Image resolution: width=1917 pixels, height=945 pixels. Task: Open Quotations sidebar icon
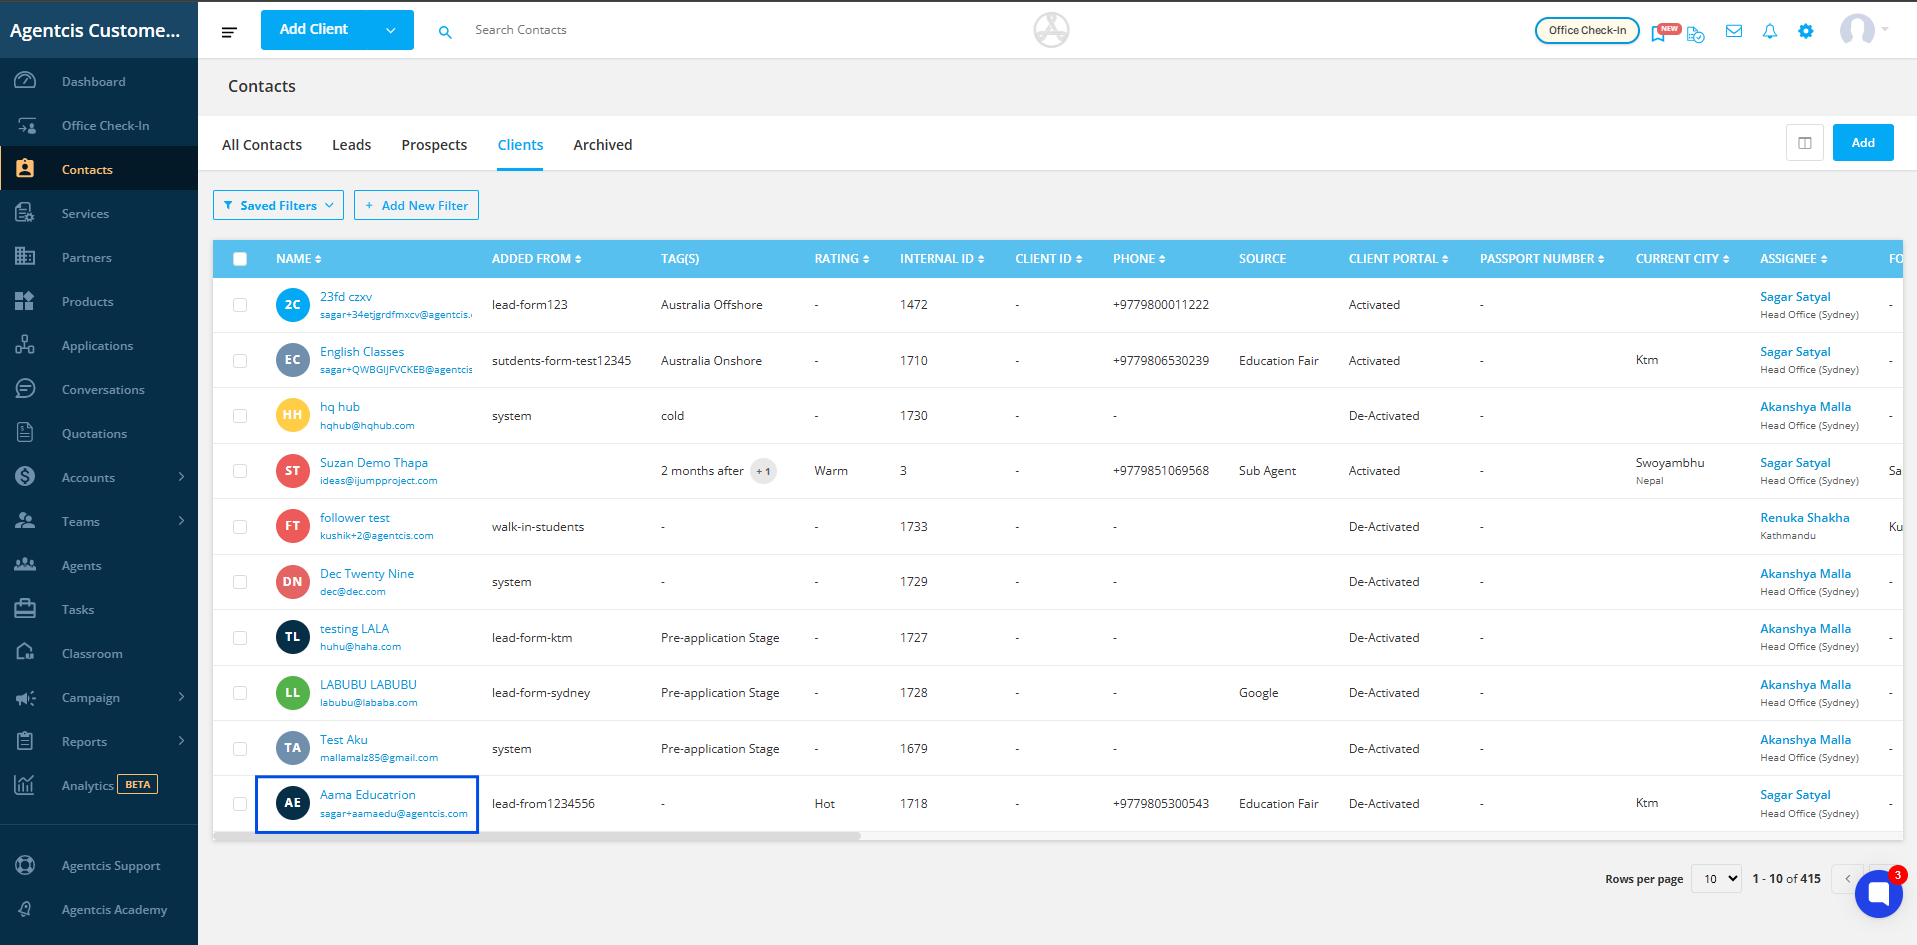[x=25, y=433]
